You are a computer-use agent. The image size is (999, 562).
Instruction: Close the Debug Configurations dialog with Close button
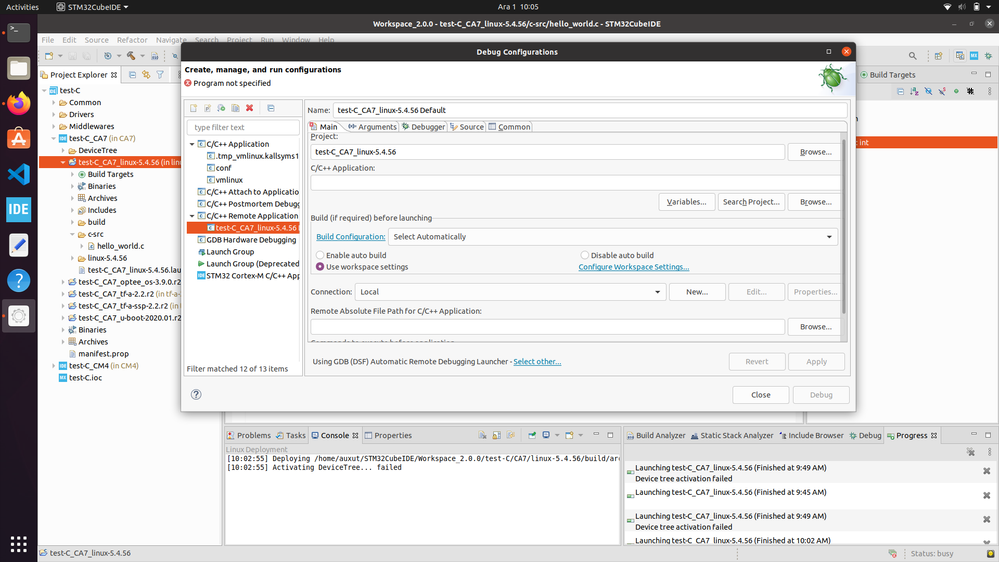coord(761,395)
